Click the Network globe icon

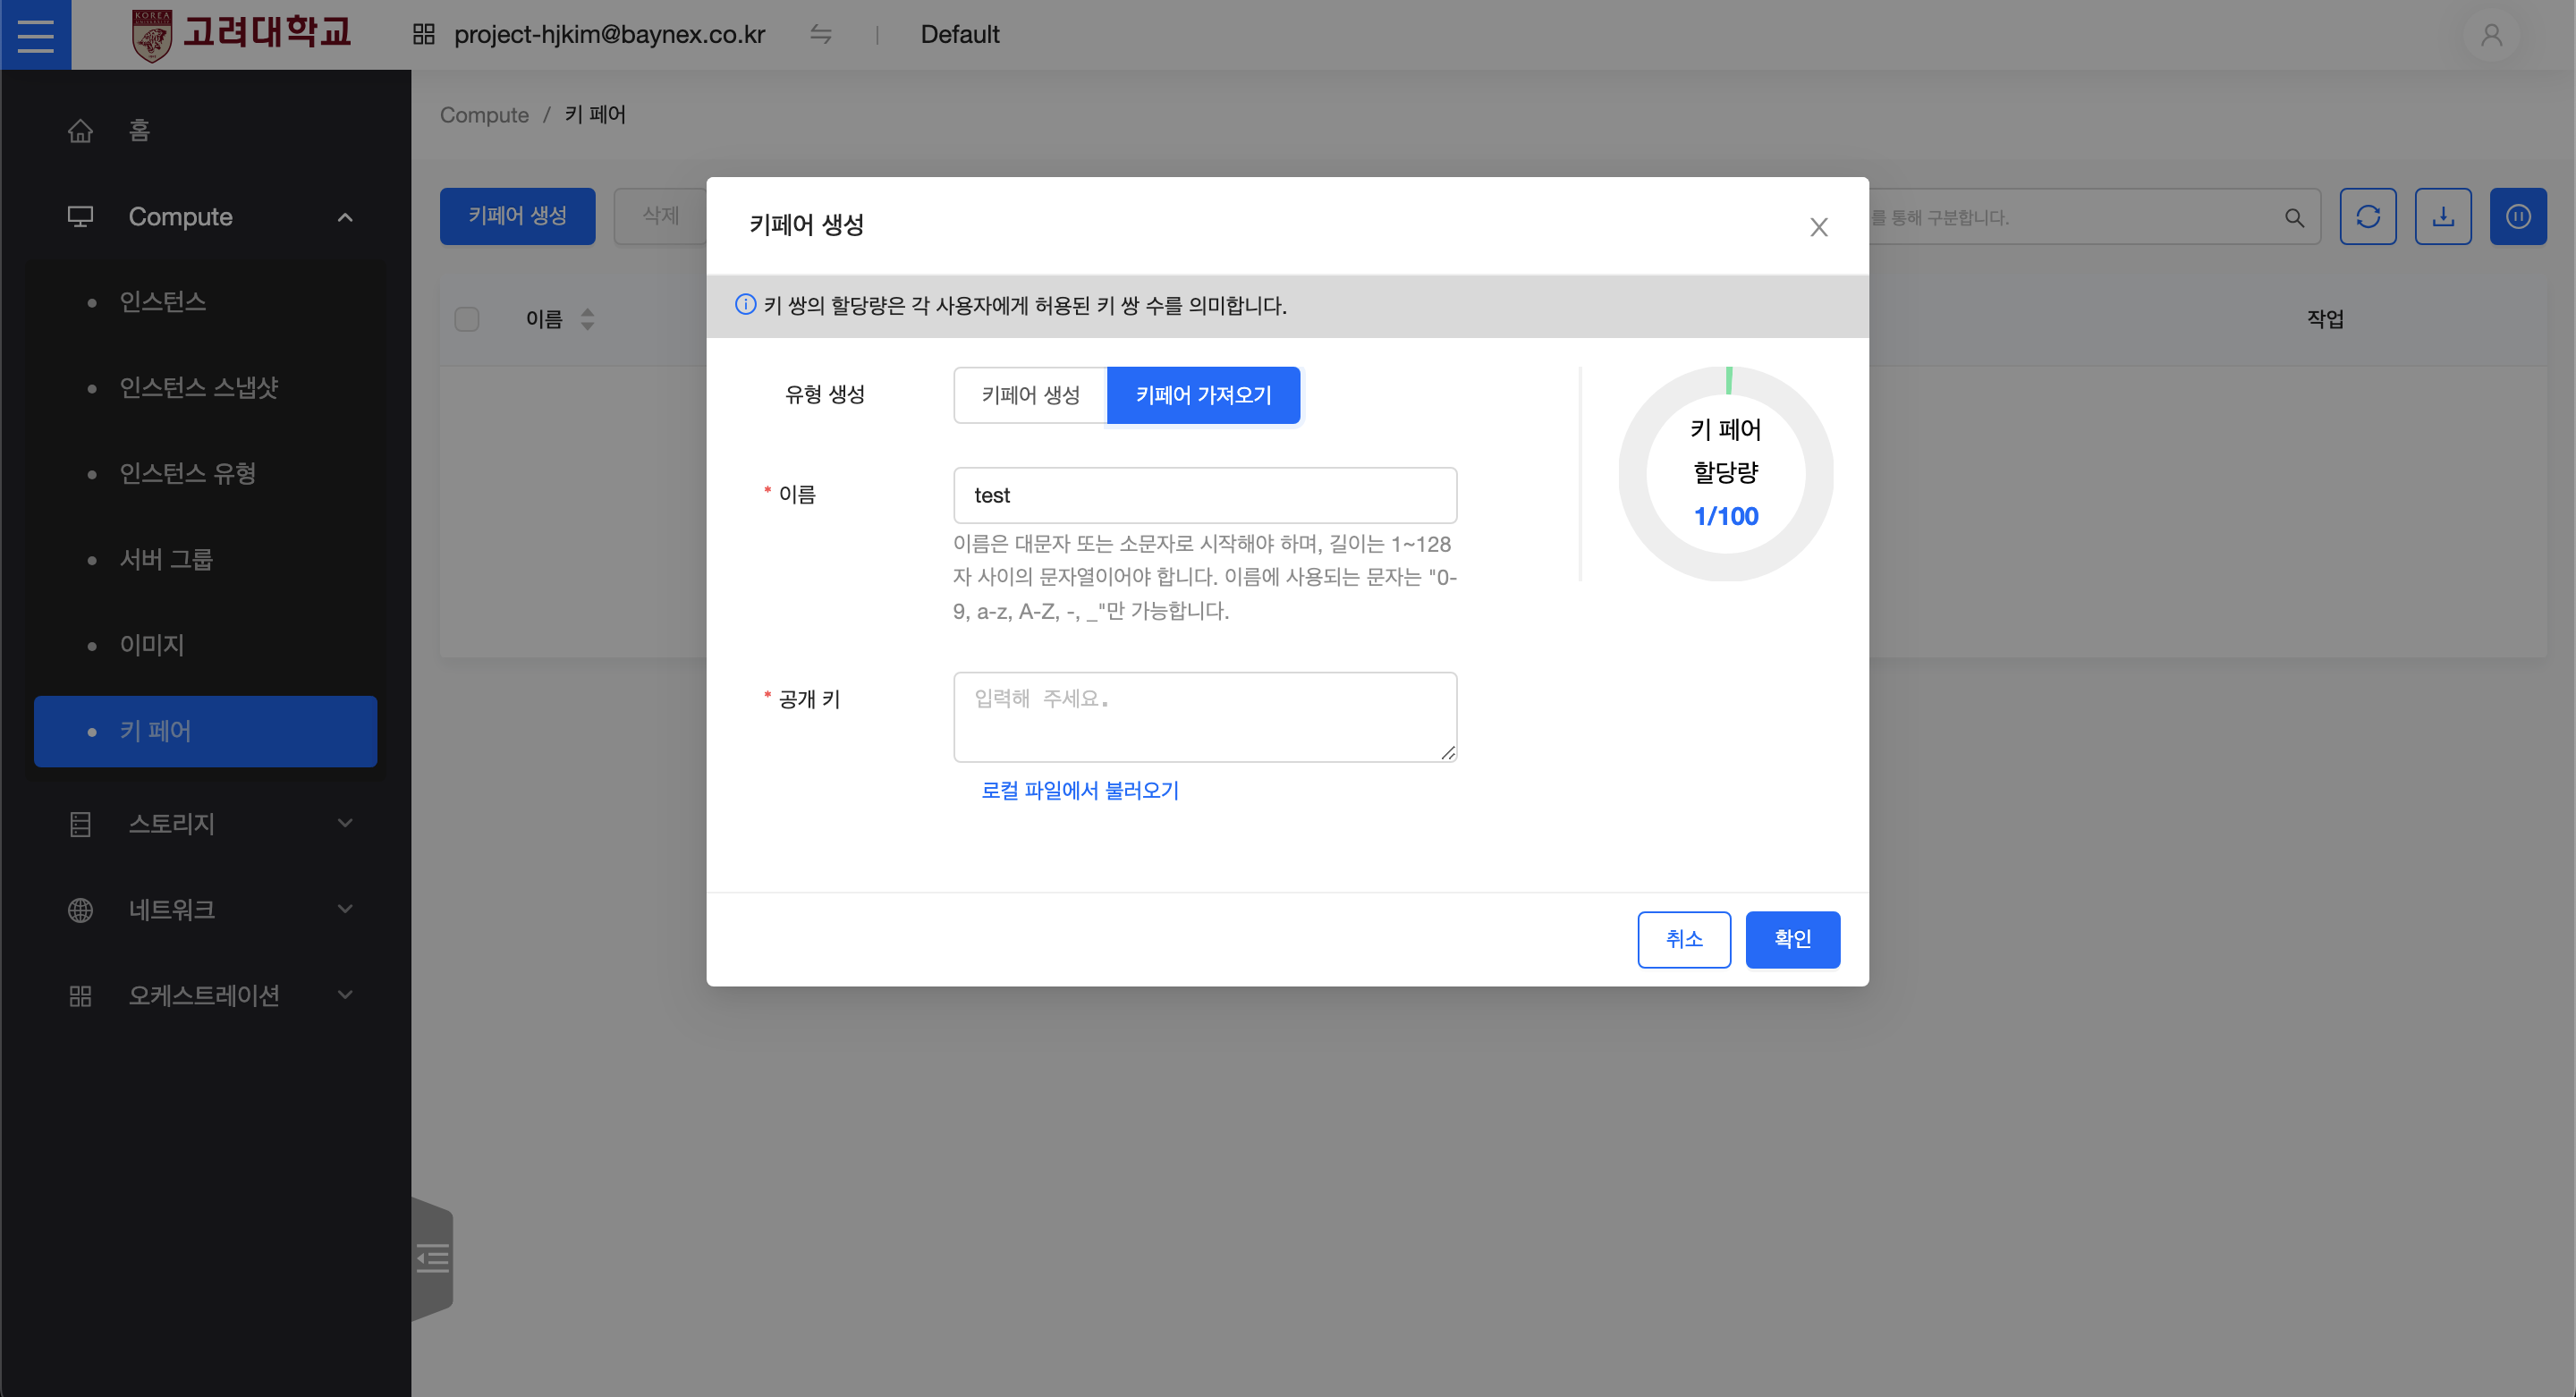point(80,910)
